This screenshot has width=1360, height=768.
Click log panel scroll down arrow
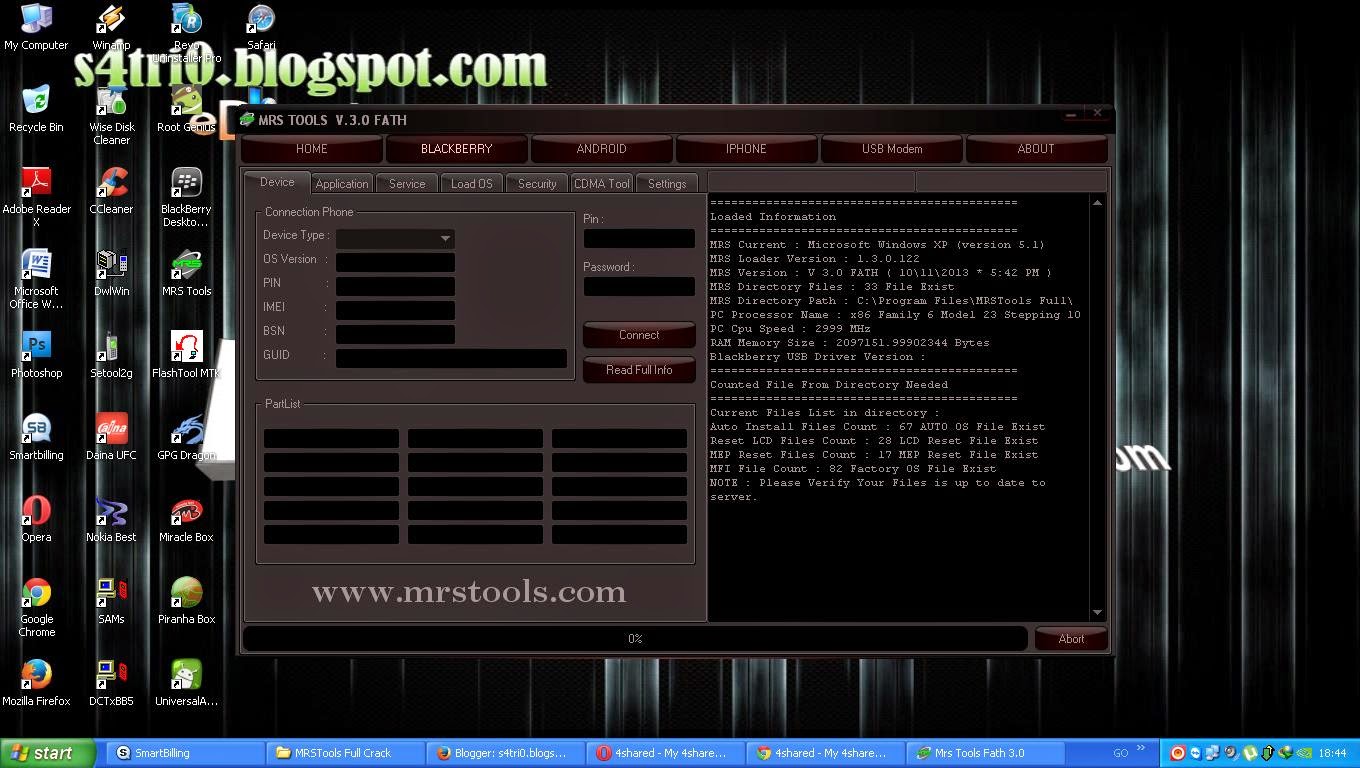[x=1097, y=613]
